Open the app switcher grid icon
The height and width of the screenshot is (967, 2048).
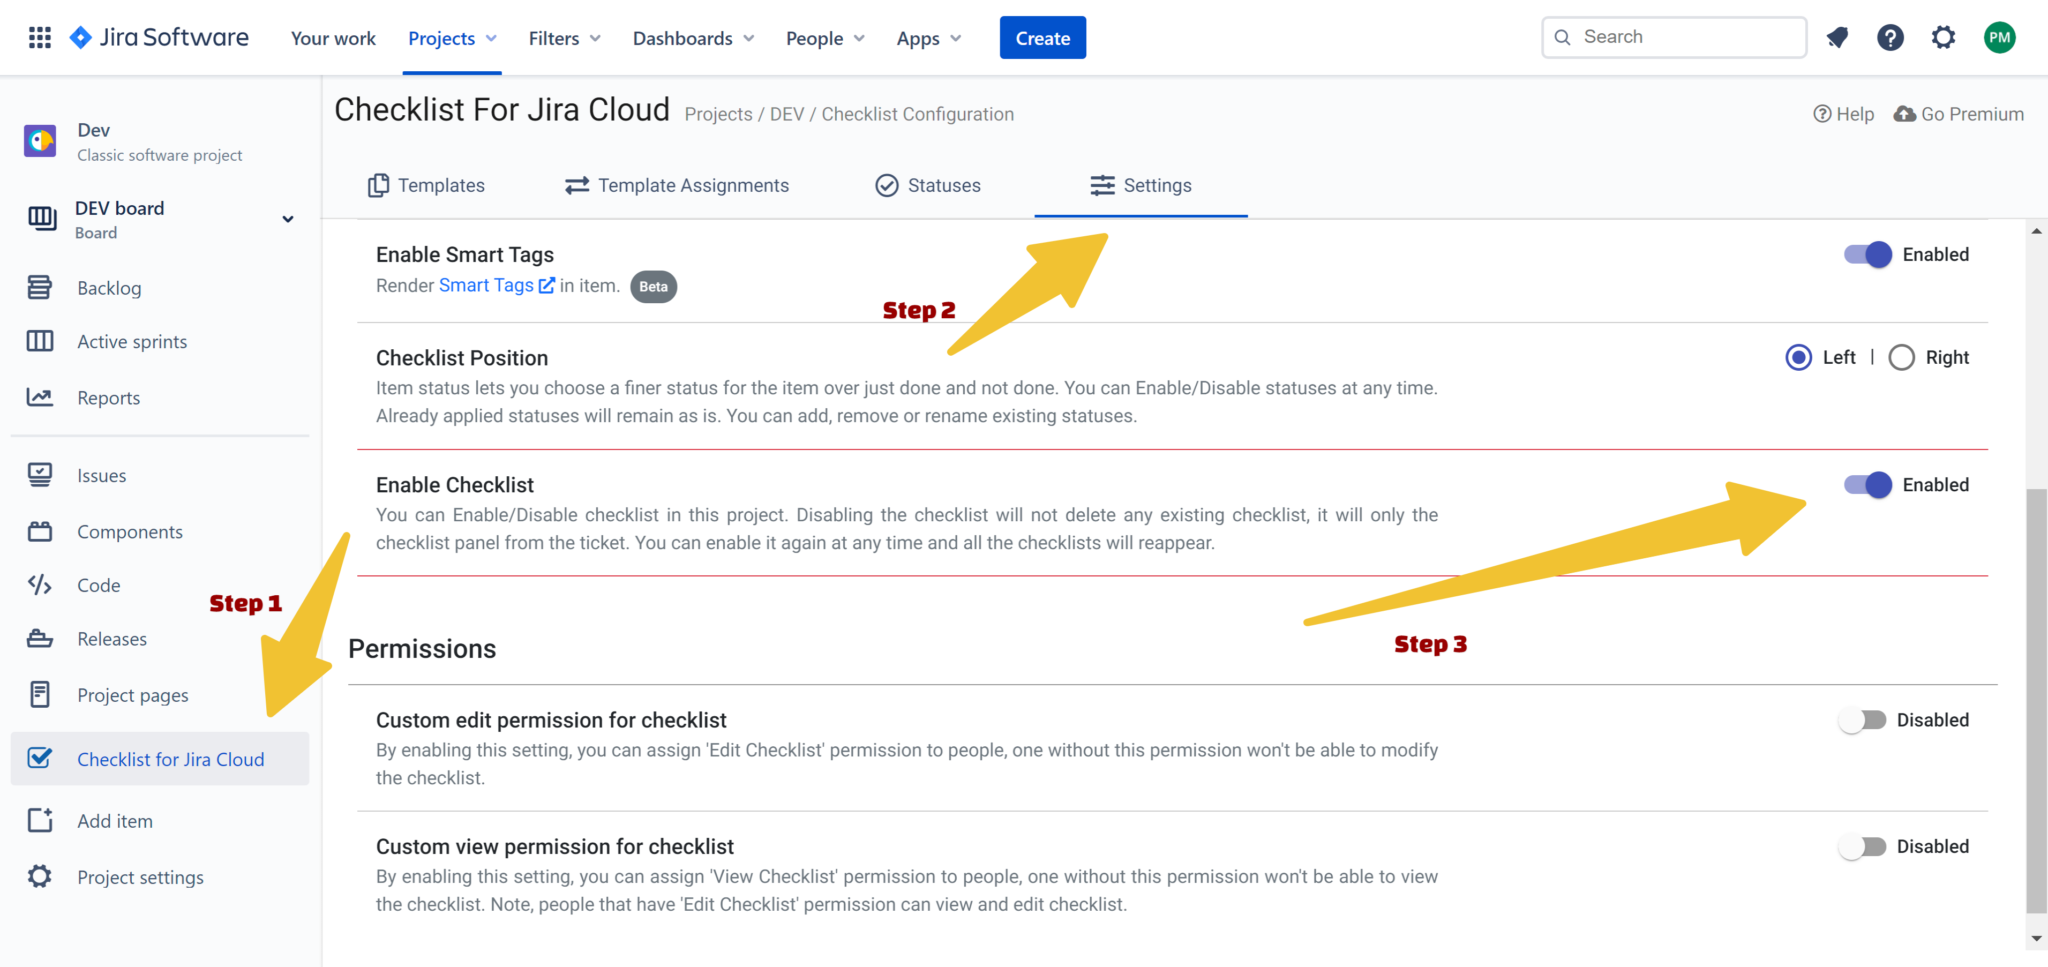click(x=40, y=38)
